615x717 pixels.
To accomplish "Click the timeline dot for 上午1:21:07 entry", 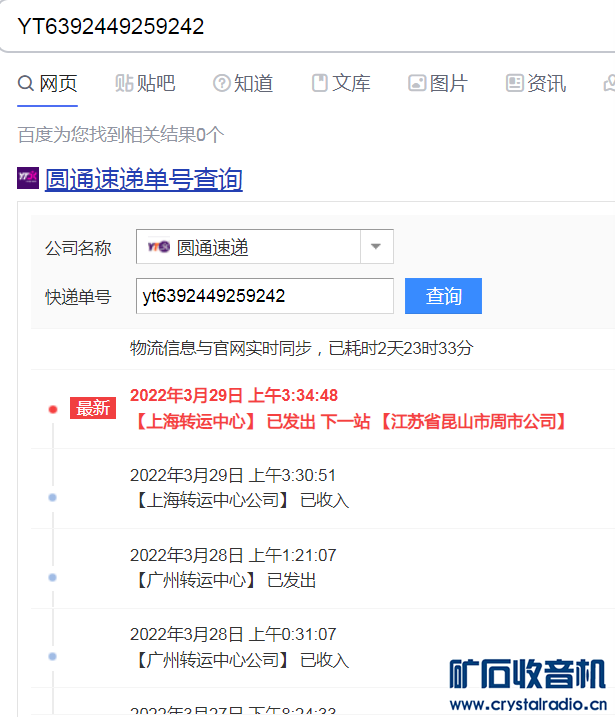I will (x=53, y=578).
